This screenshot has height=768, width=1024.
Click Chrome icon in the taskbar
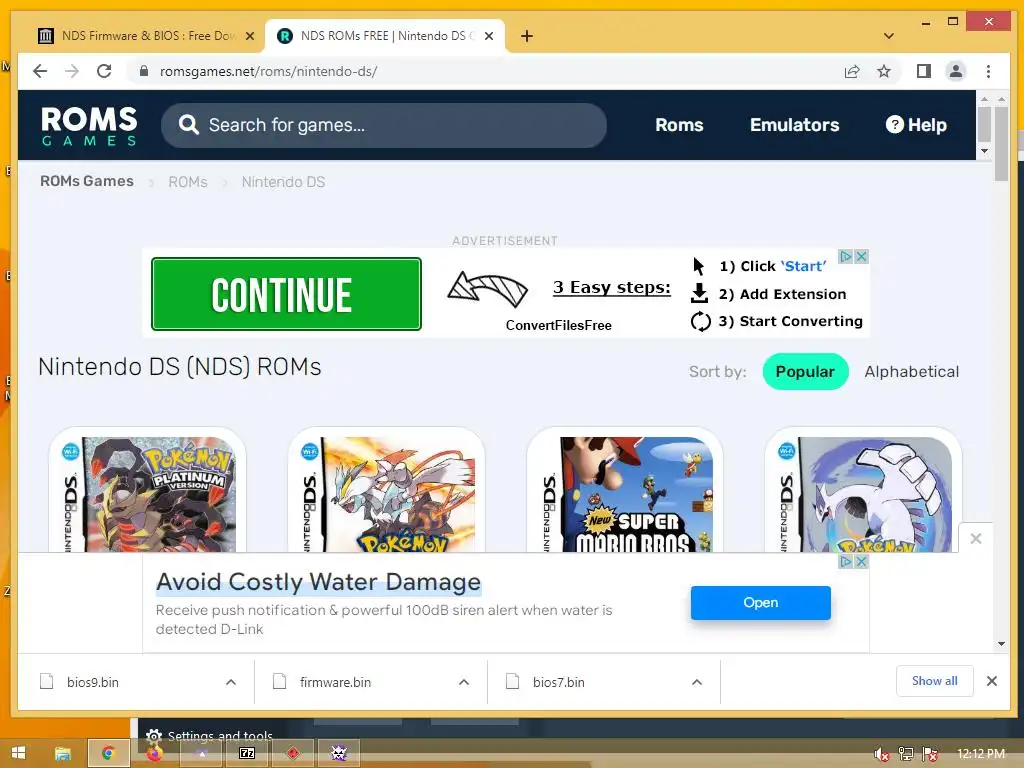108,754
